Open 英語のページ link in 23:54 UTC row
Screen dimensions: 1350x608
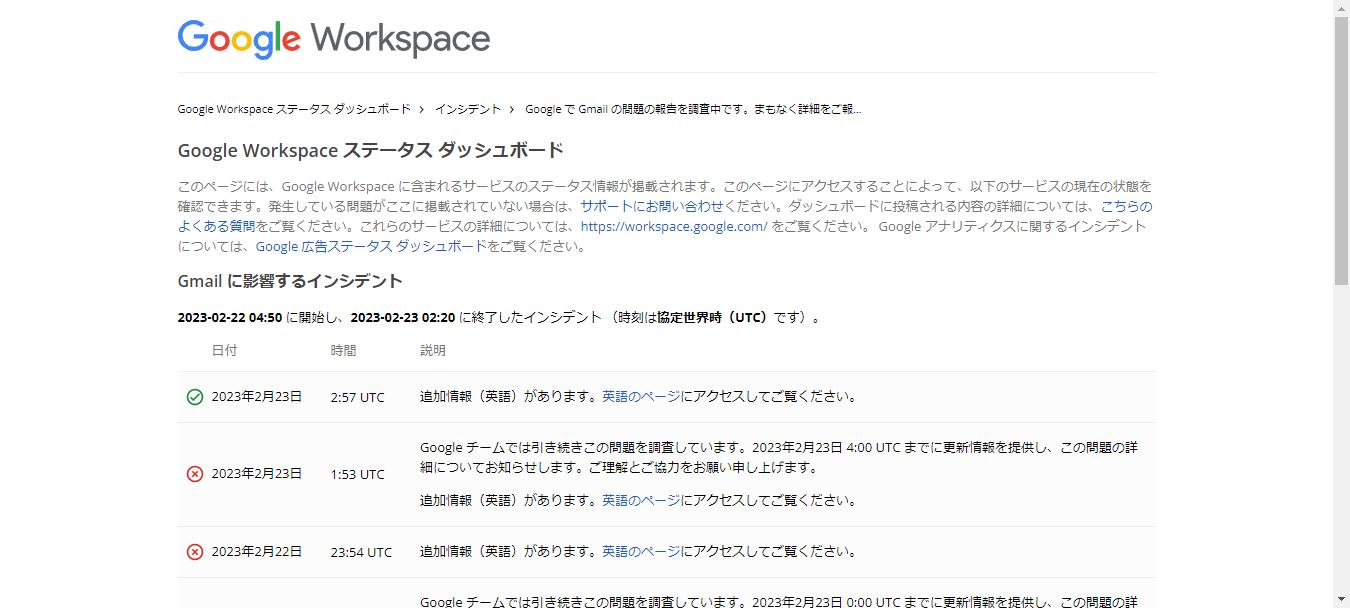pos(641,551)
